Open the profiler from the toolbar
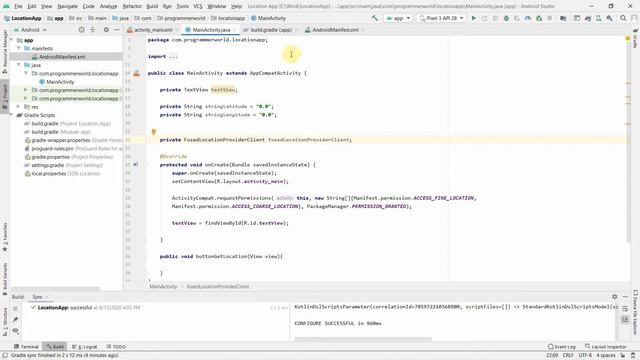This screenshot has width=640, height=360. pos(528,18)
